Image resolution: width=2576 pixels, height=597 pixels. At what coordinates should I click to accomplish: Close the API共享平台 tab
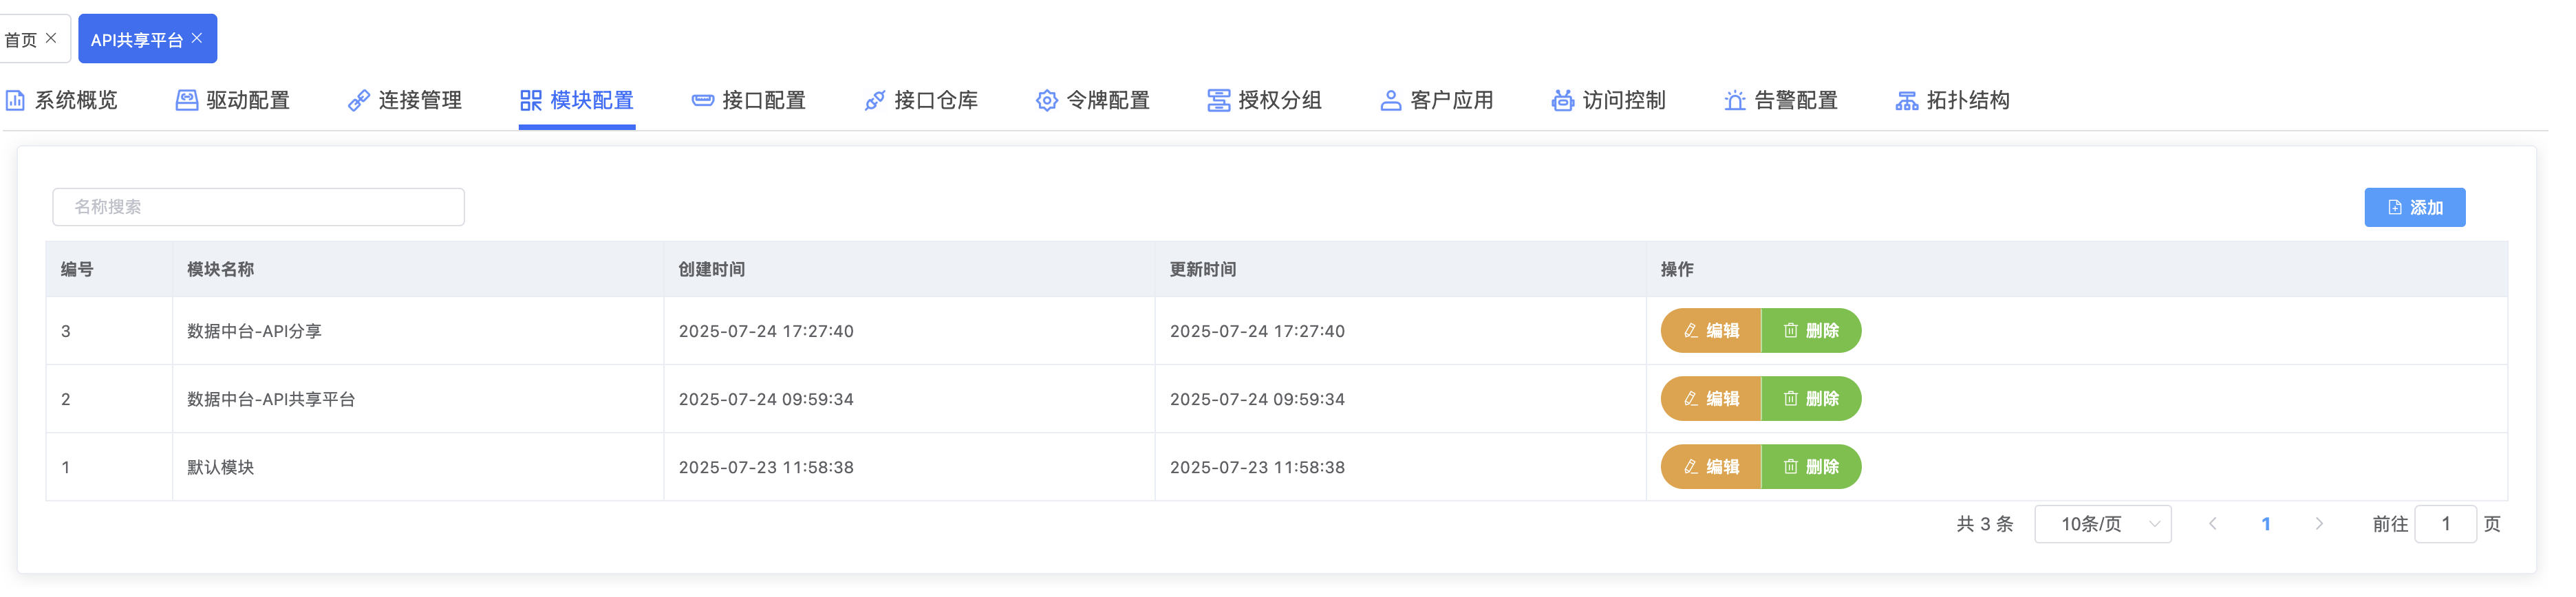pos(197,38)
